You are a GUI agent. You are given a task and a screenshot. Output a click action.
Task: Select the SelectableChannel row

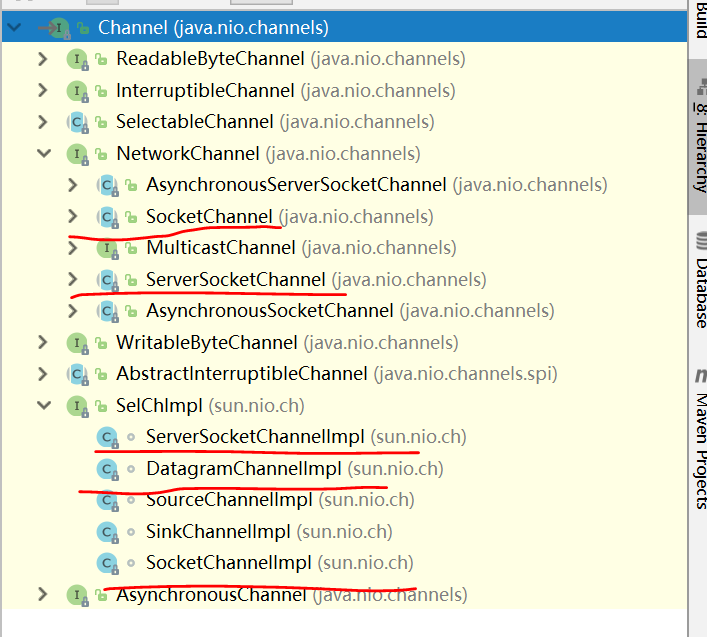tap(344, 122)
